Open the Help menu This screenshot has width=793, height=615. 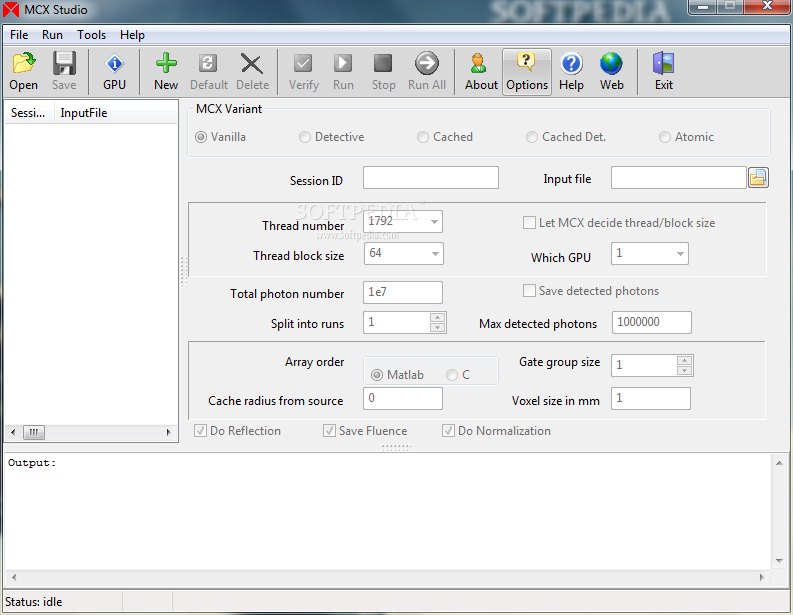point(132,35)
